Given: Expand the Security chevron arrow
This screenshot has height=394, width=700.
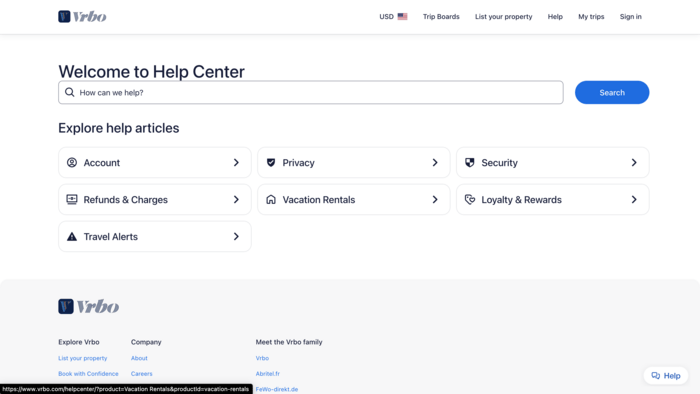Looking at the screenshot, I should pyautogui.click(x=634, y=162).
